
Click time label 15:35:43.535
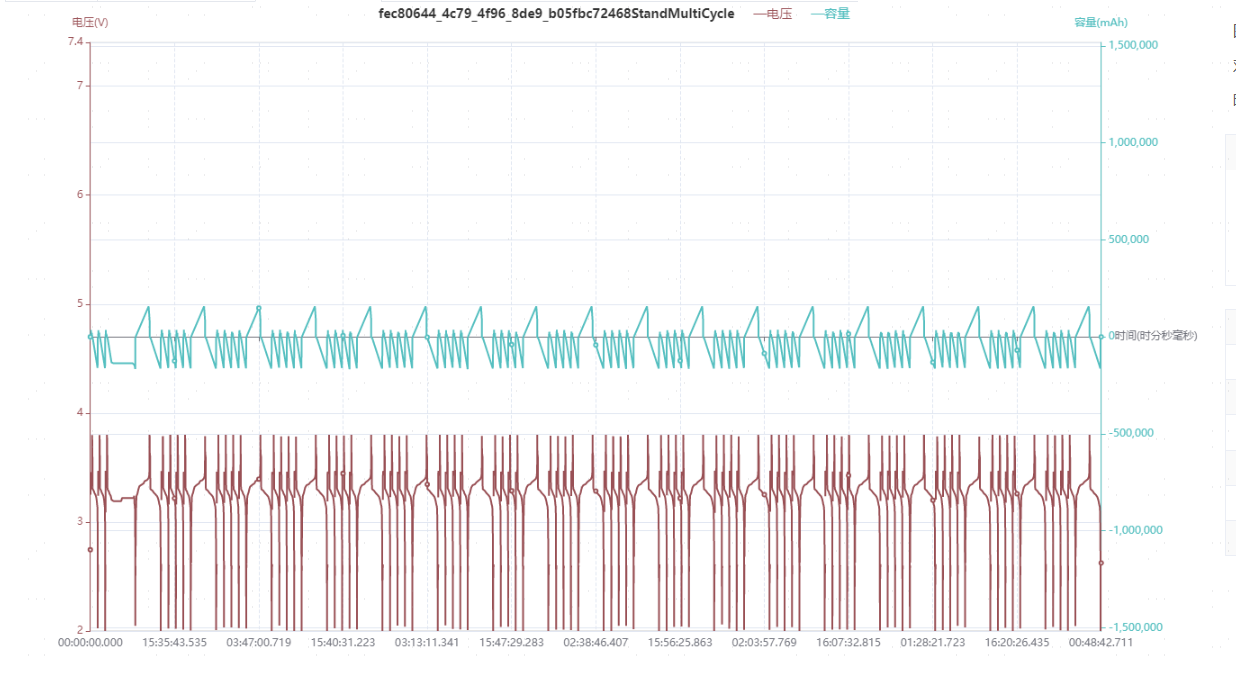pyautogui.click(x=174, y=642)
